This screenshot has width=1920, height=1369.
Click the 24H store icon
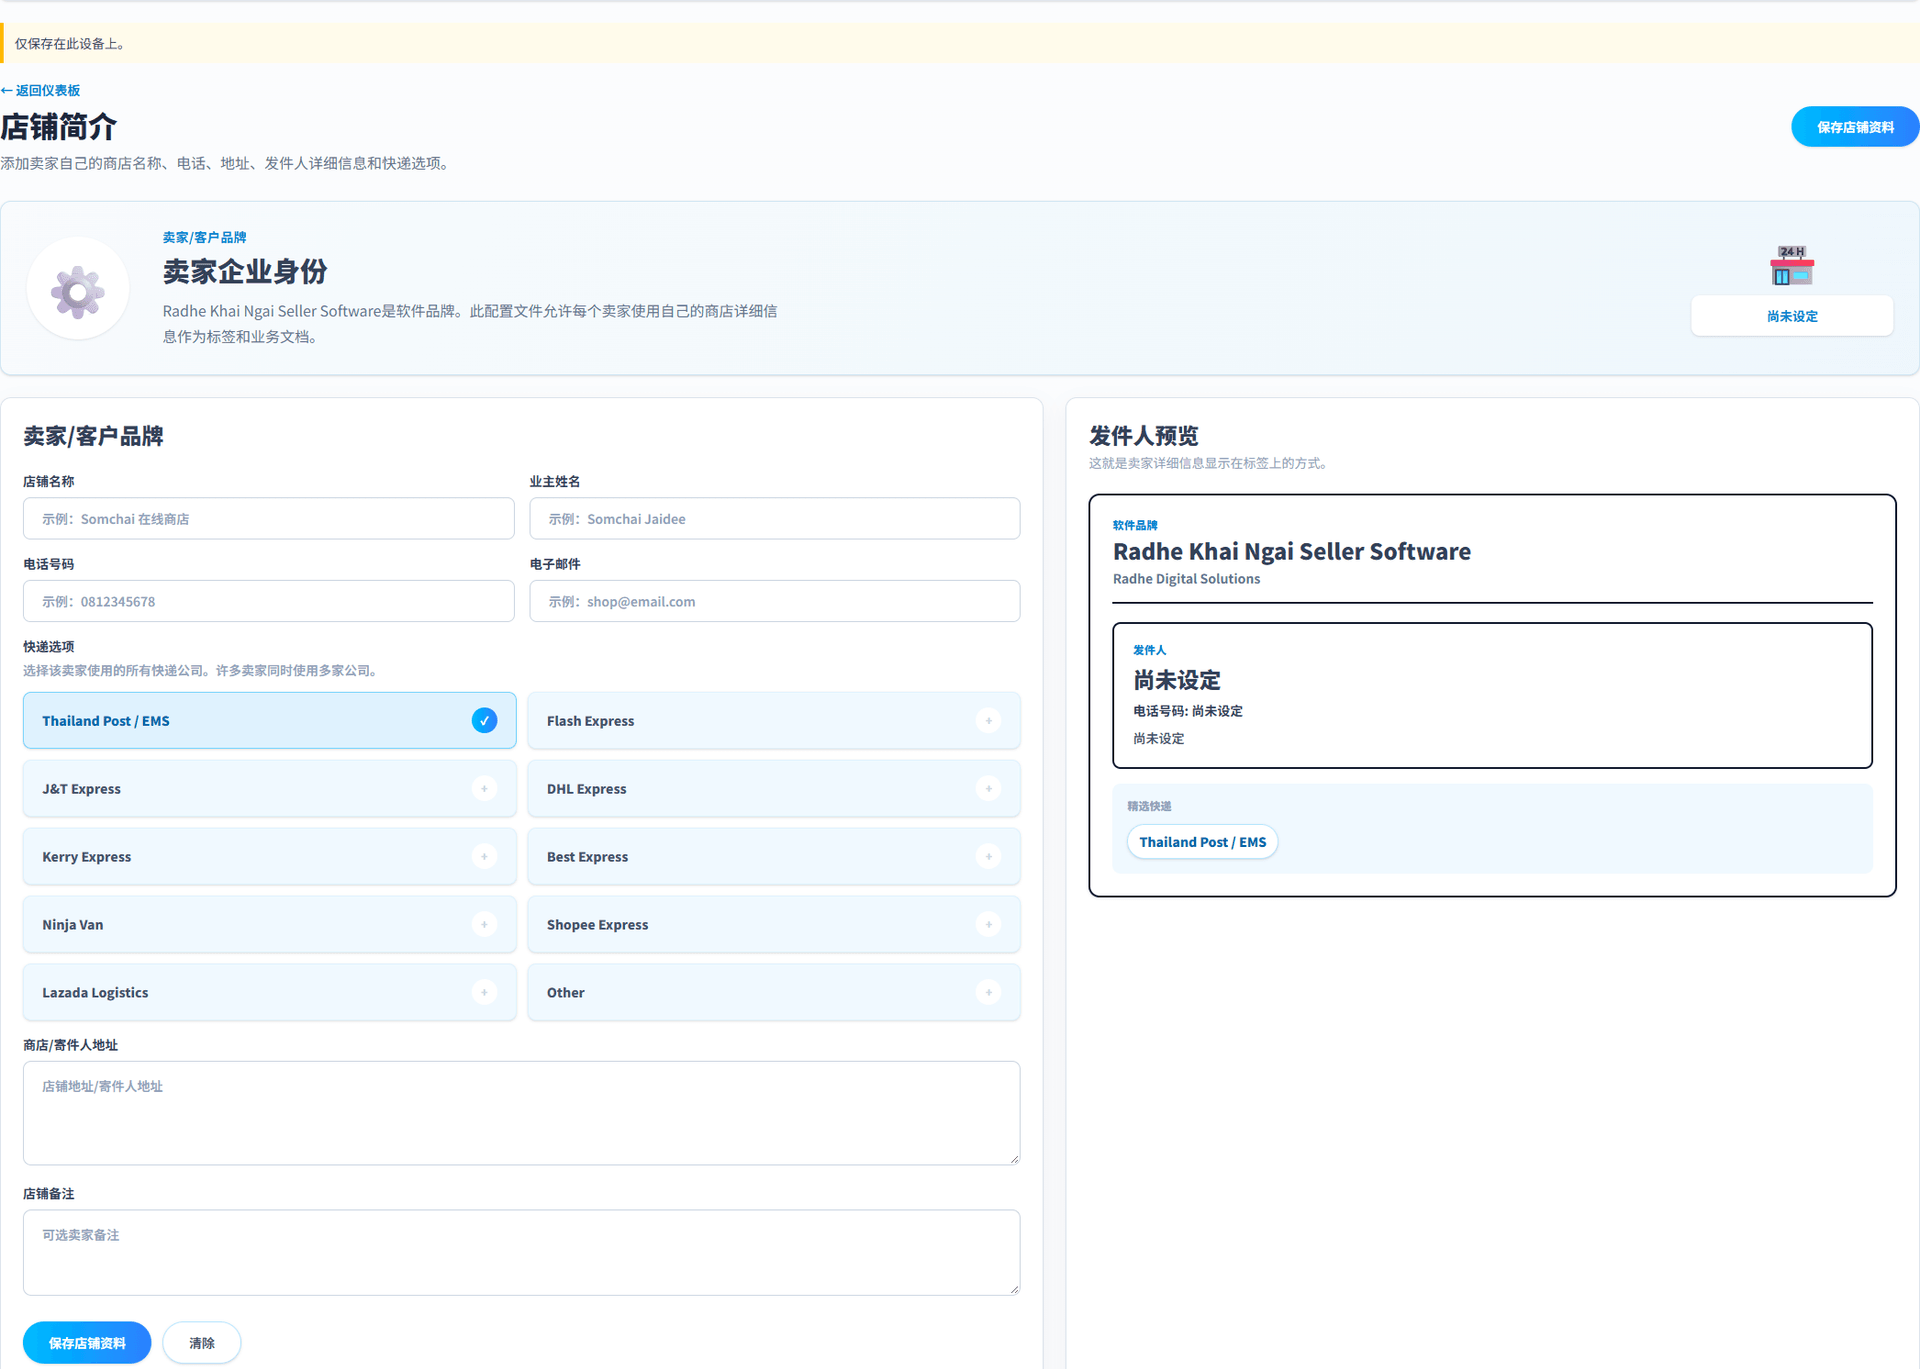click(x=1791, y=265)
